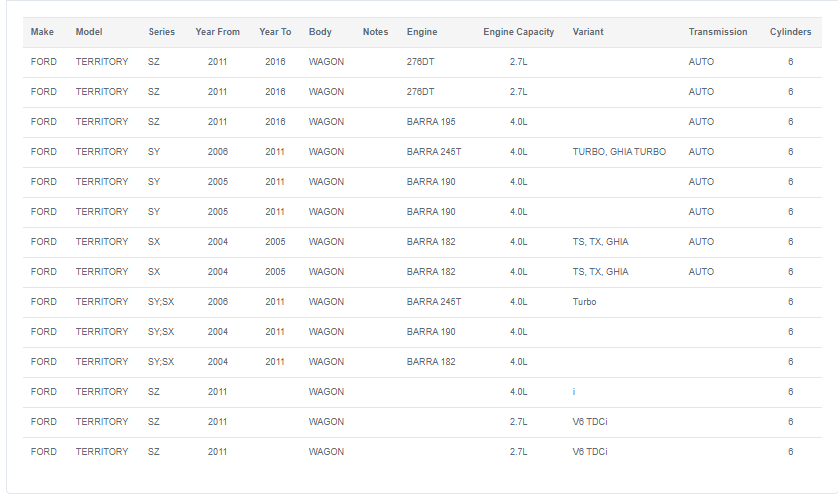
Task: Select the first V6 TDCi variant cell
Action: click(589, 422)
